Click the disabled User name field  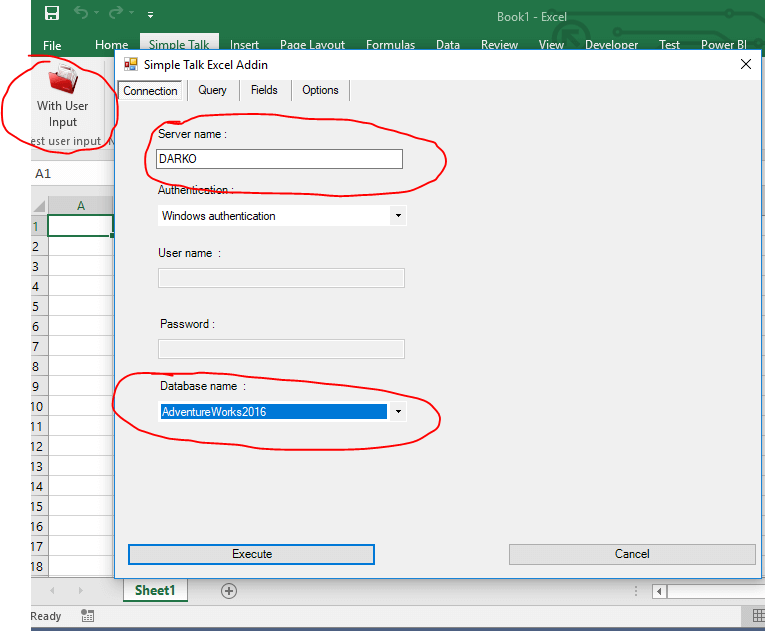(x=281, y=278)
